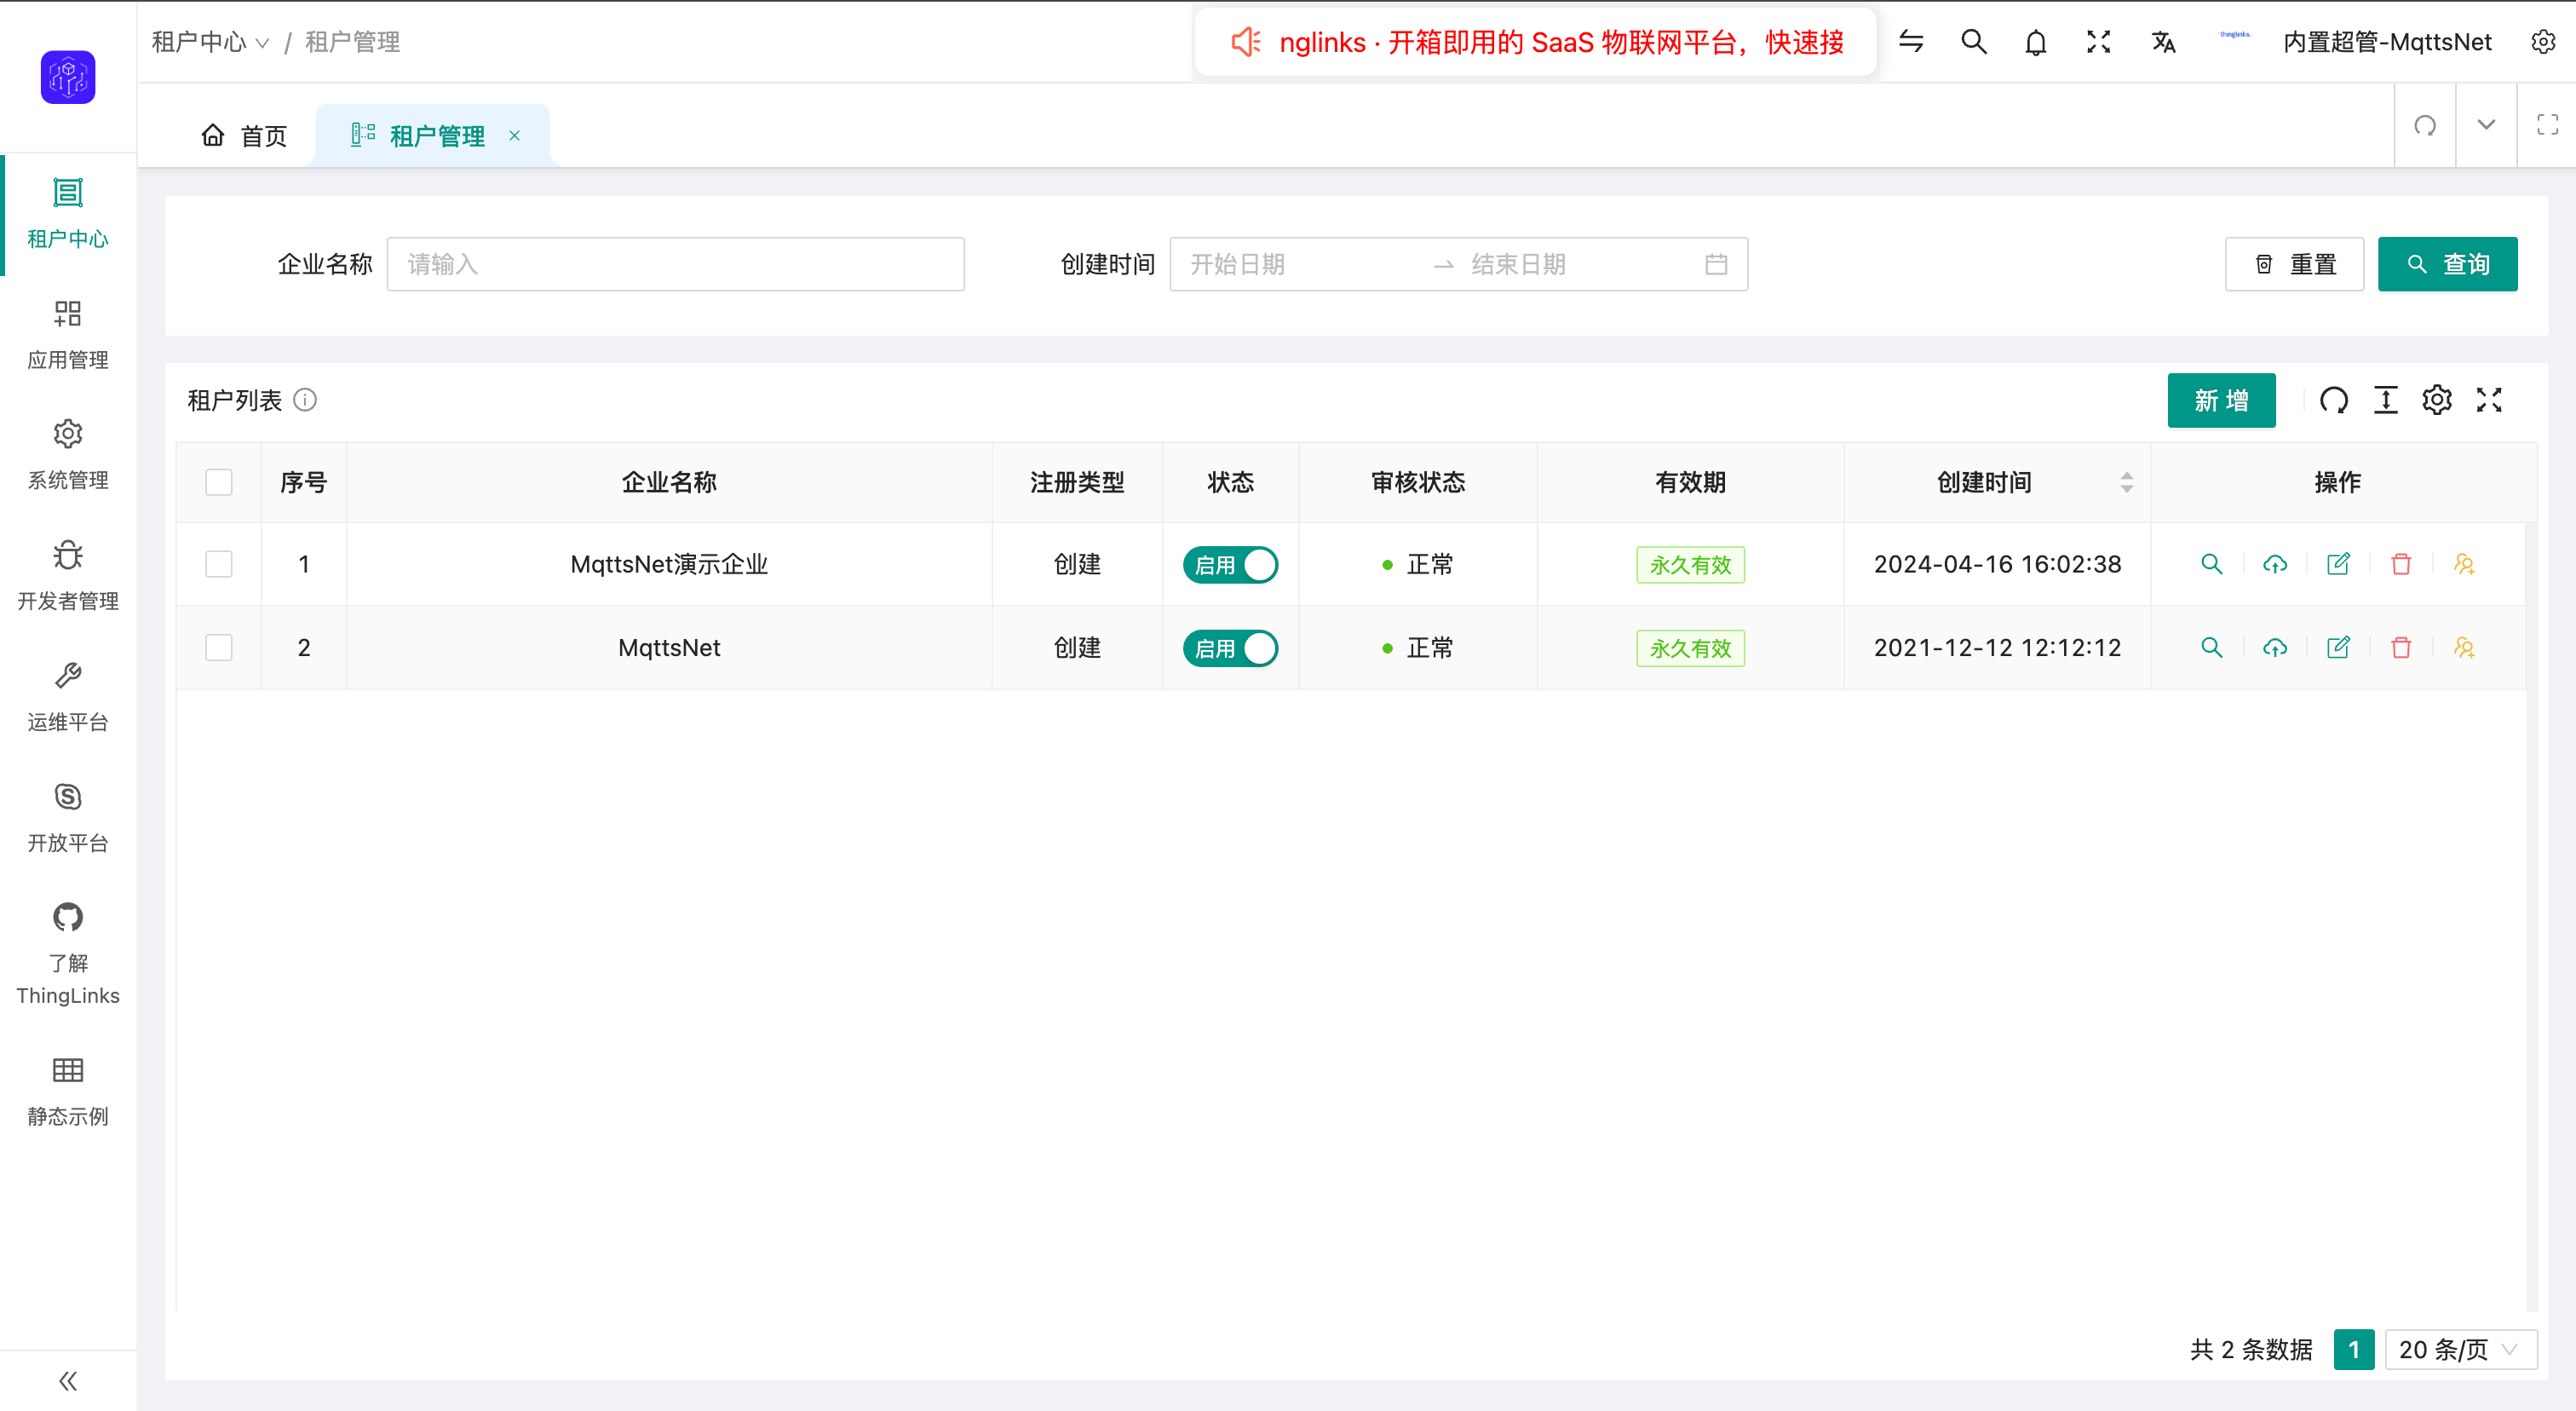
Task: Toggle 启用 switch for row 2 MqttsNet
Action: tap(1230, 648)
